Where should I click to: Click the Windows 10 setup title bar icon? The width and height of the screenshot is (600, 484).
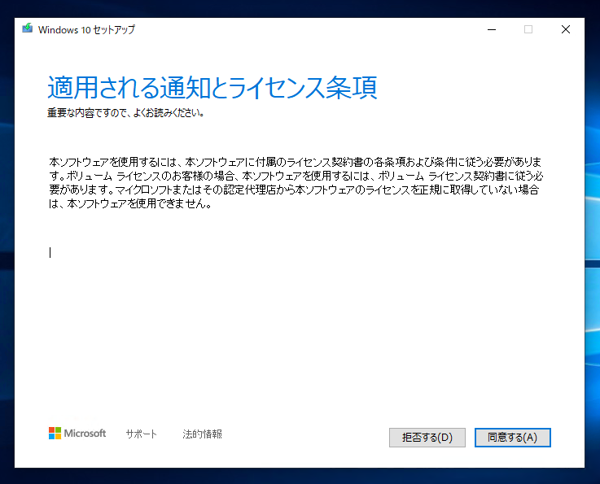click(x=27, y=28)
